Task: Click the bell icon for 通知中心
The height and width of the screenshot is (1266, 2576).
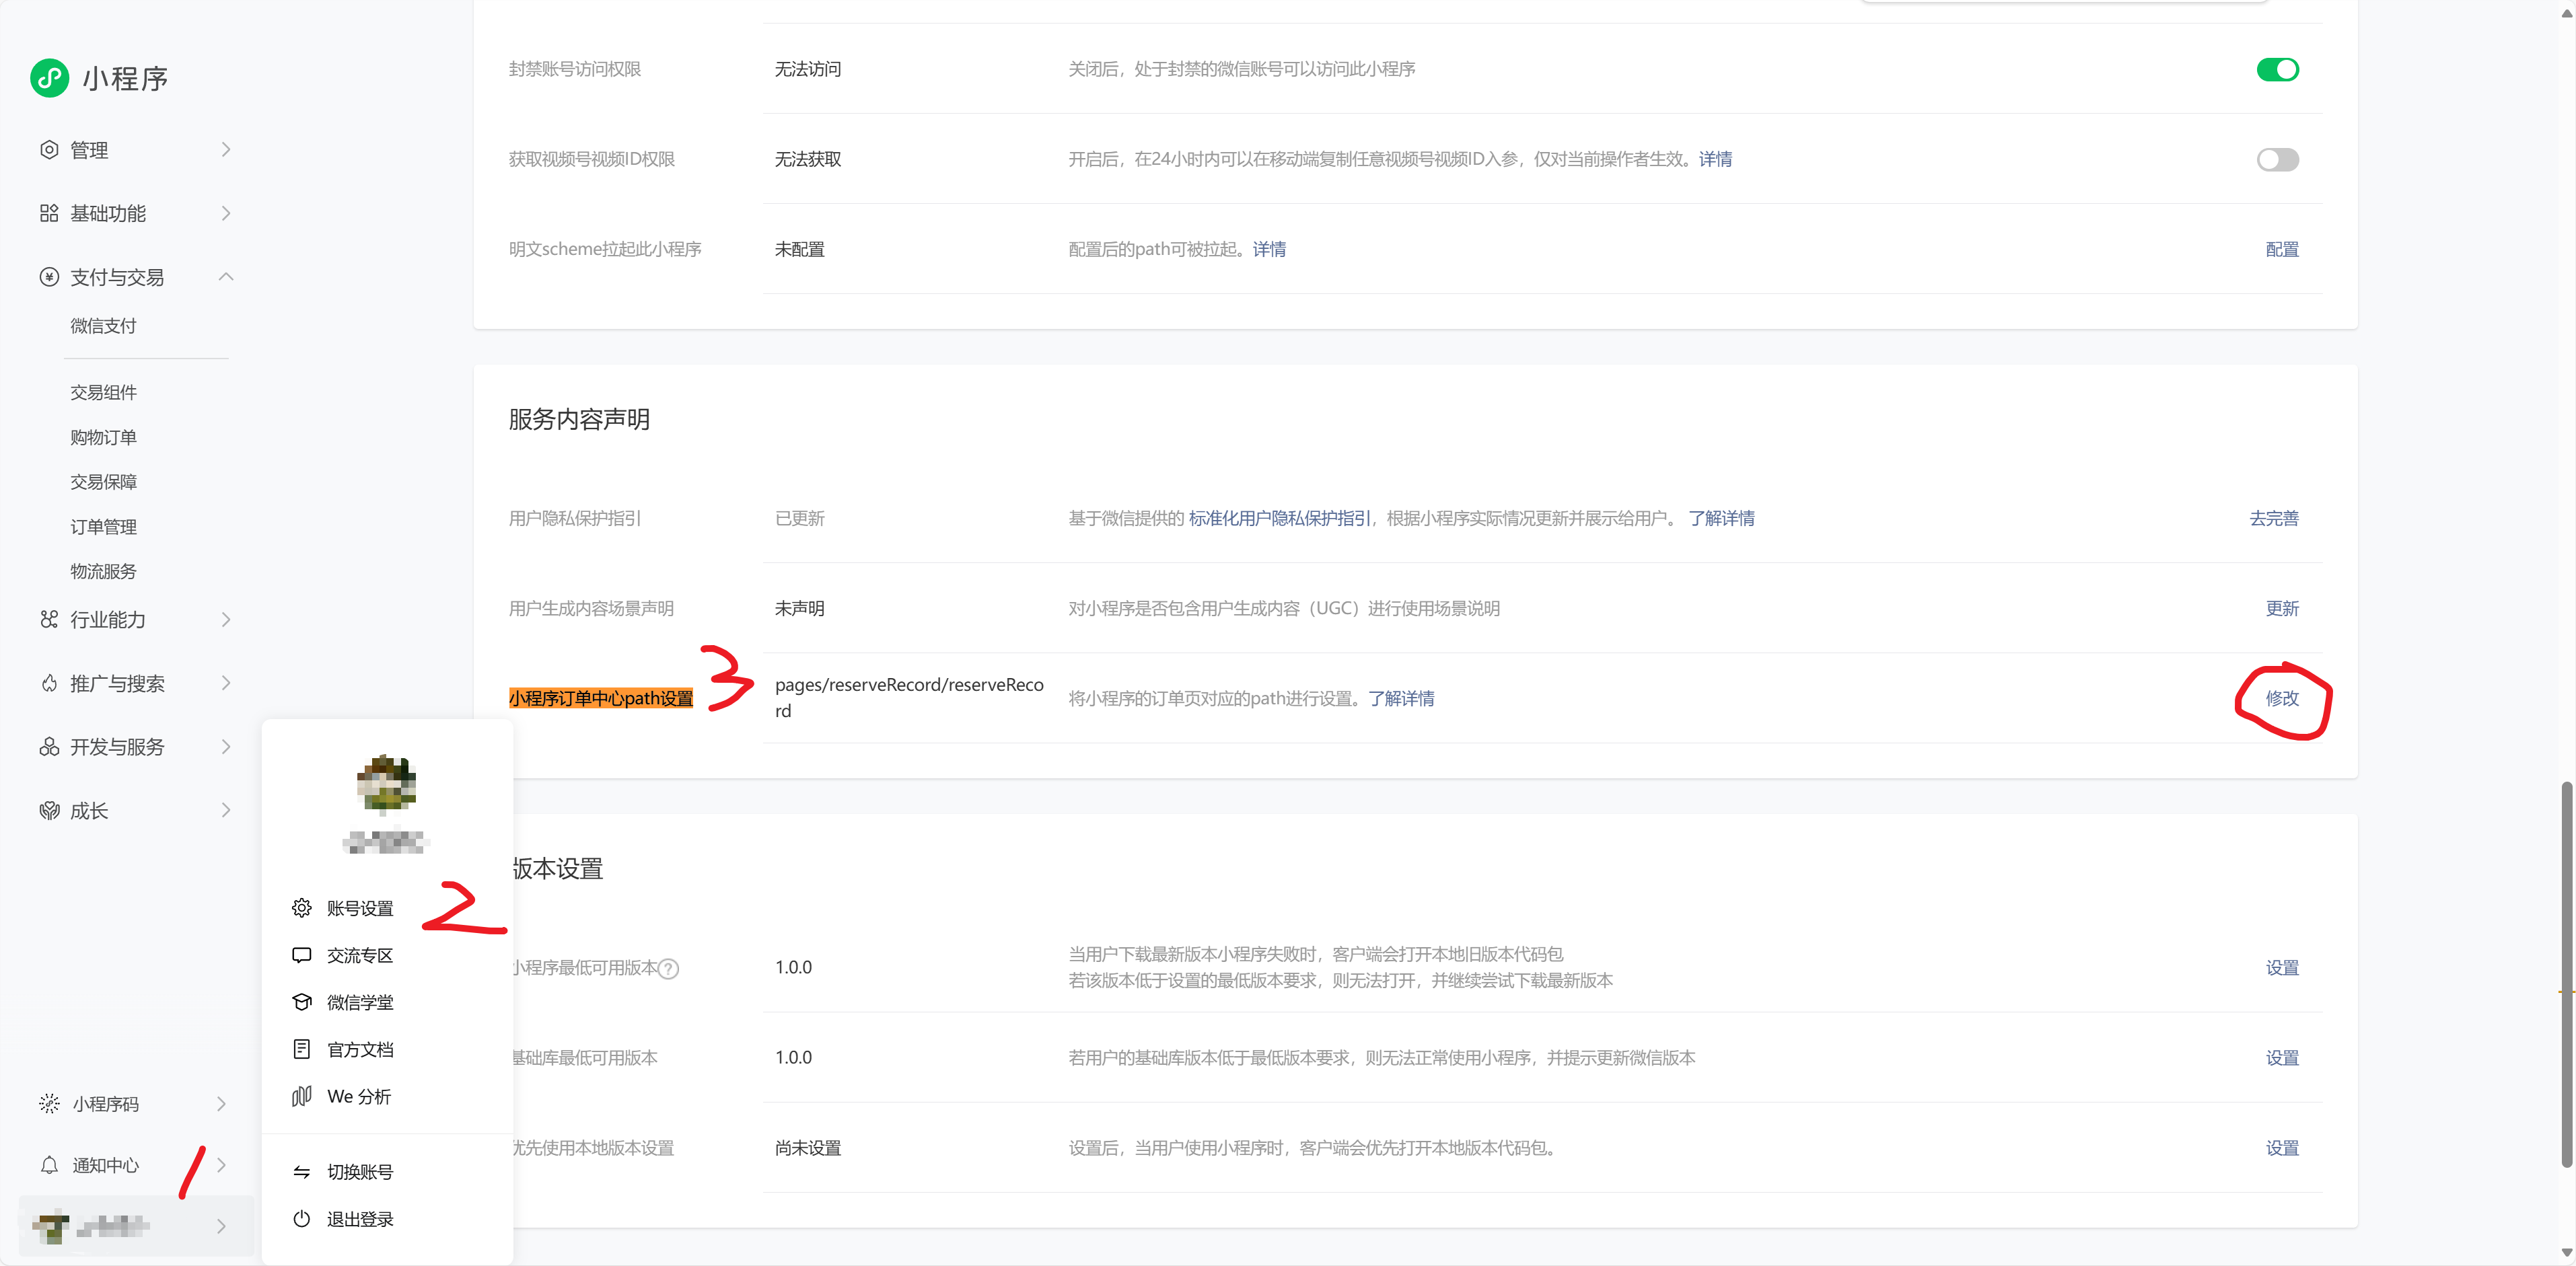Action: click(x=49, y=1165)
